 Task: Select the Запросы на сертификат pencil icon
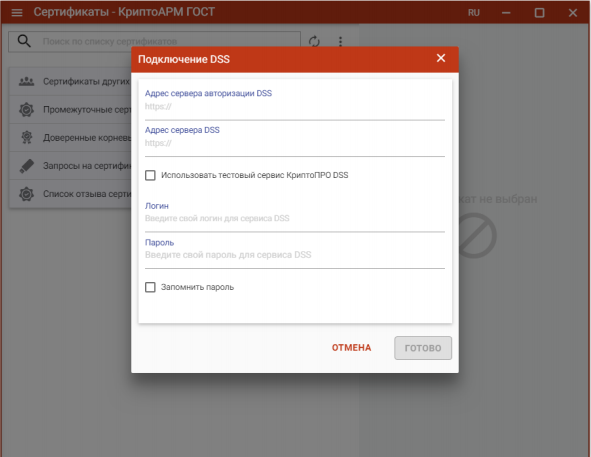point(26,166)
